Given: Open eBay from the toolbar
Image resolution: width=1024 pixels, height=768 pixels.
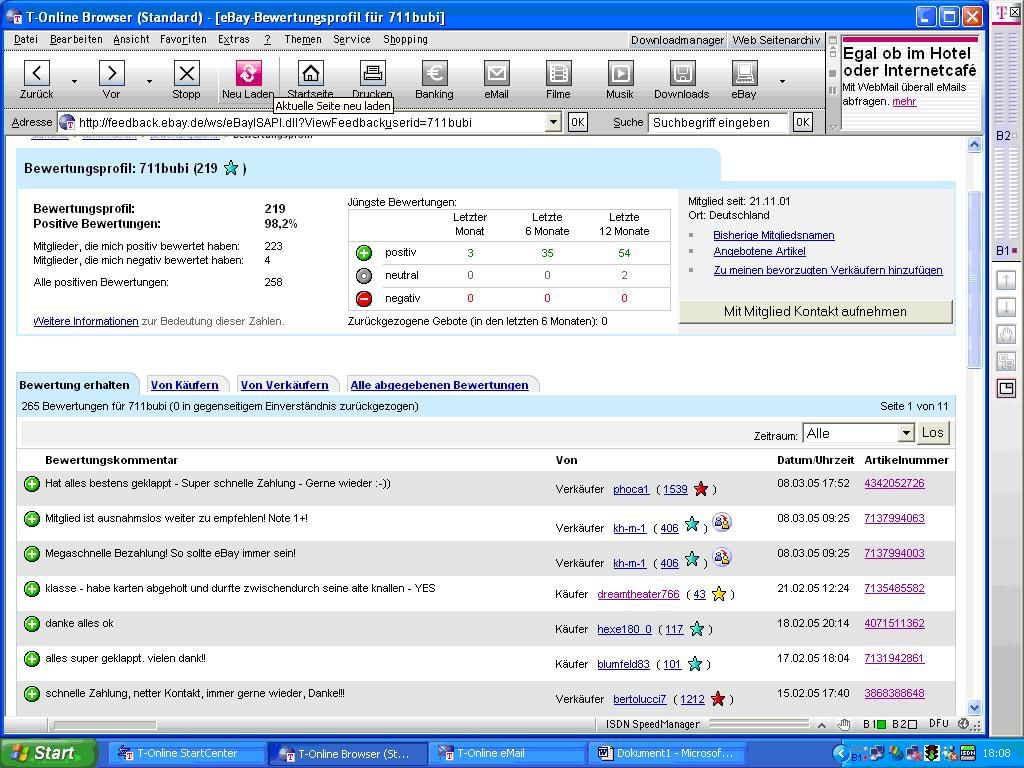Looking at the screenshot, I should (x=744, y=80).
